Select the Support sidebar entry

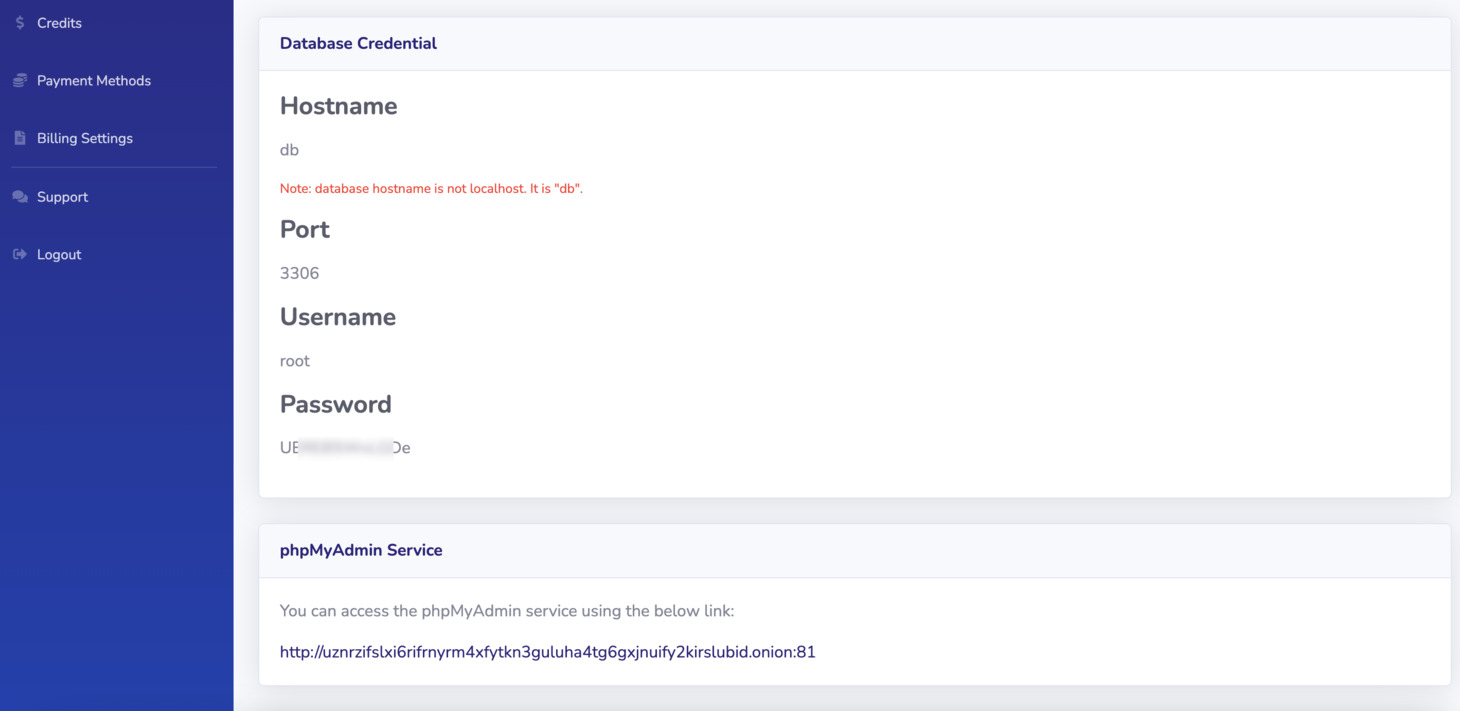coord(62,197)
